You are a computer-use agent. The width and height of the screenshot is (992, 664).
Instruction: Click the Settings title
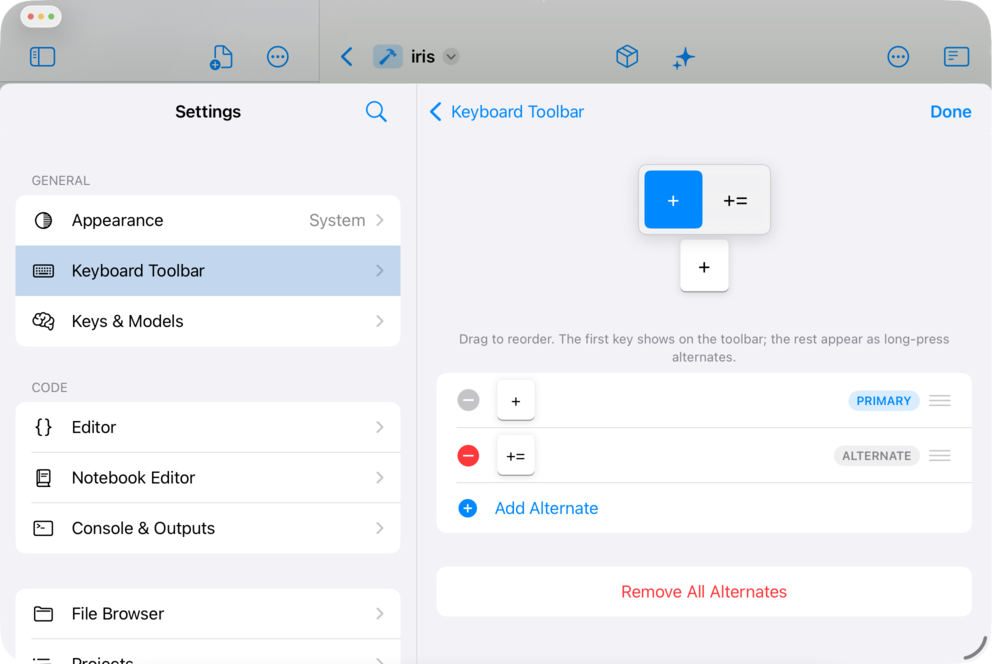[208, 112]
